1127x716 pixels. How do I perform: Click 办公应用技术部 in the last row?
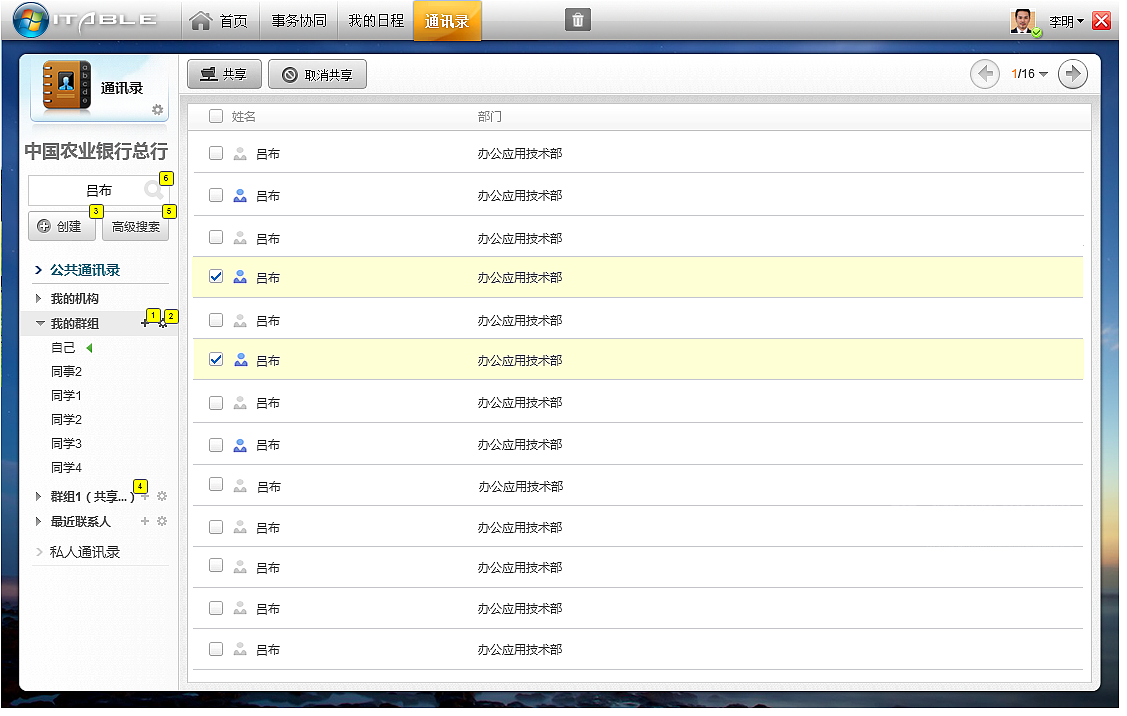tap(520, 650)
